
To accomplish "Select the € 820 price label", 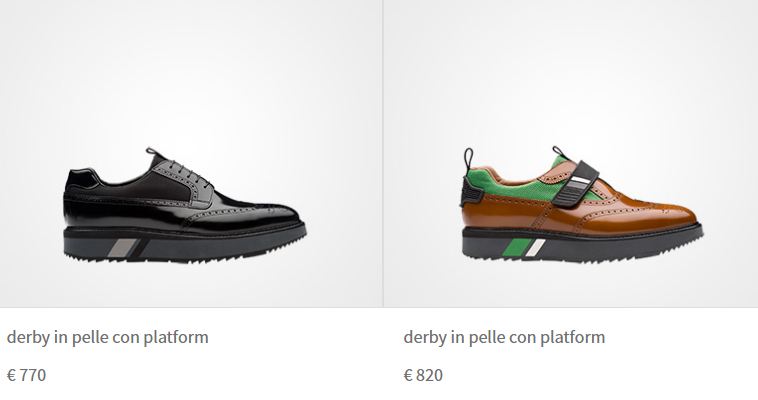I will [423, 375].
